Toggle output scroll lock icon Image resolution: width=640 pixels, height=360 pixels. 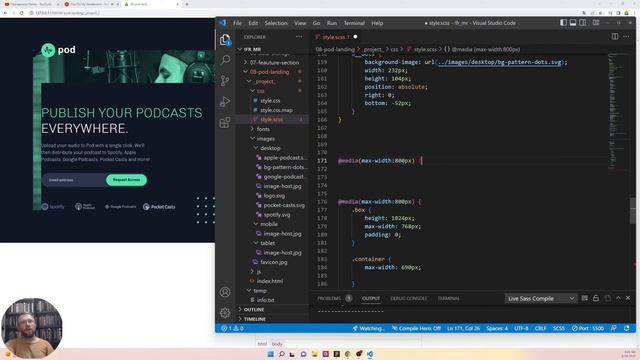coord(596,298)
